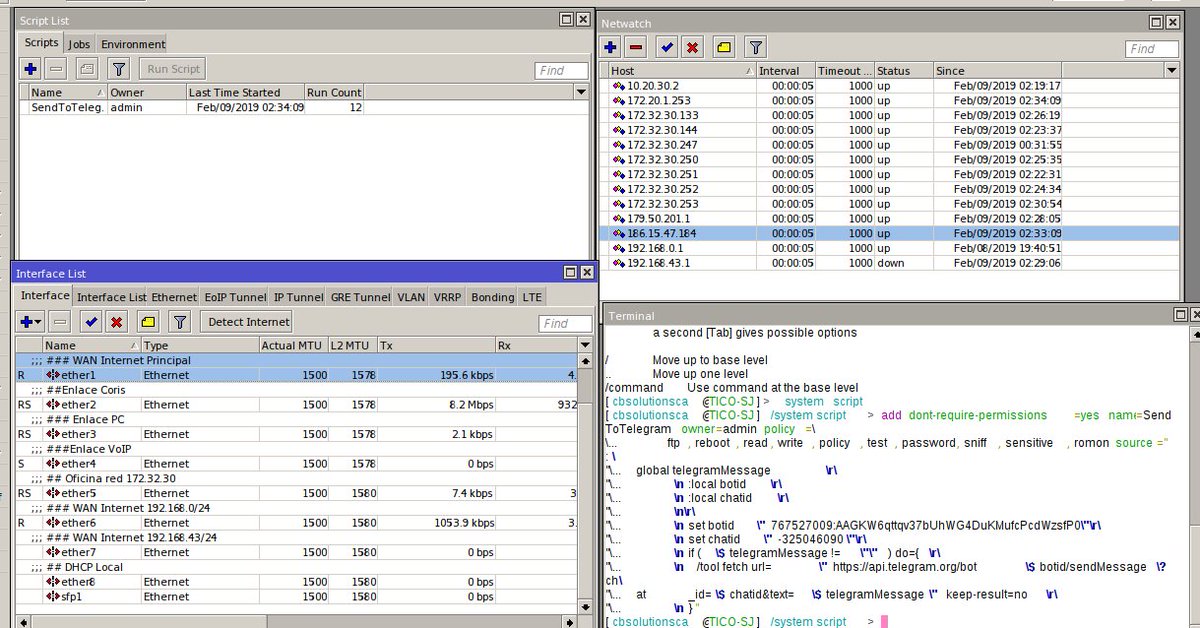Click the filter funnel in Interface List toolbar
Image resolution: width=1200 pixels, height=628 pixels.
point(179,322)
